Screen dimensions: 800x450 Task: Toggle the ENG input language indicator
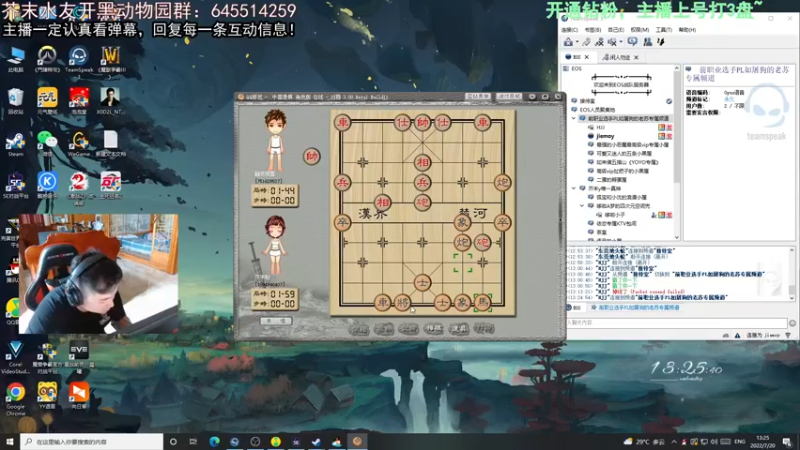[740, 442]
